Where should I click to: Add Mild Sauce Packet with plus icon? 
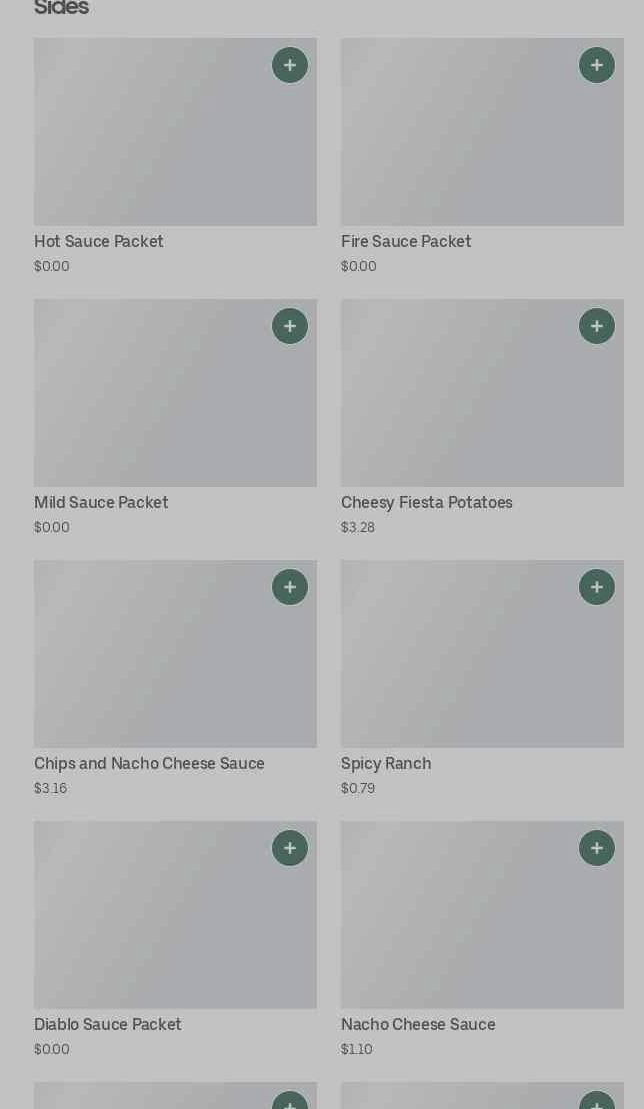290,326
